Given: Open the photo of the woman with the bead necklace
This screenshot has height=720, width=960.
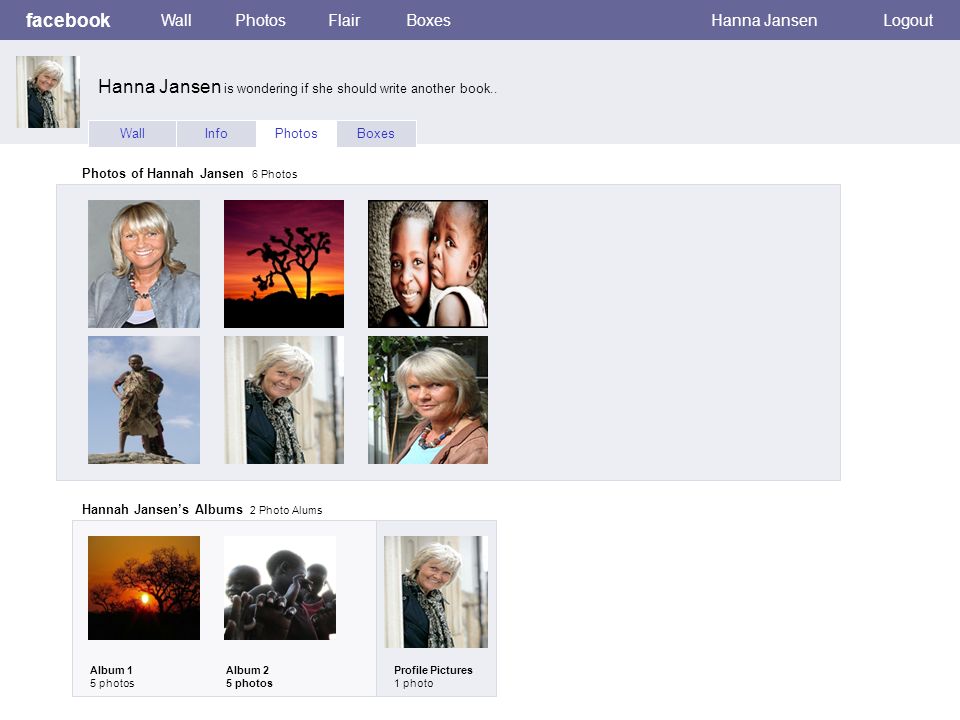Looking at the screenshot, I should coord(428,400).
